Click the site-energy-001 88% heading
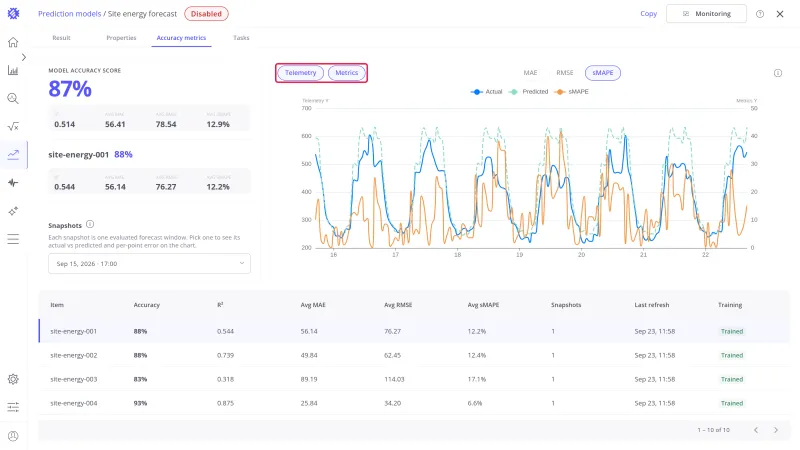Screen dimensions: 800x450 (90, 155)
